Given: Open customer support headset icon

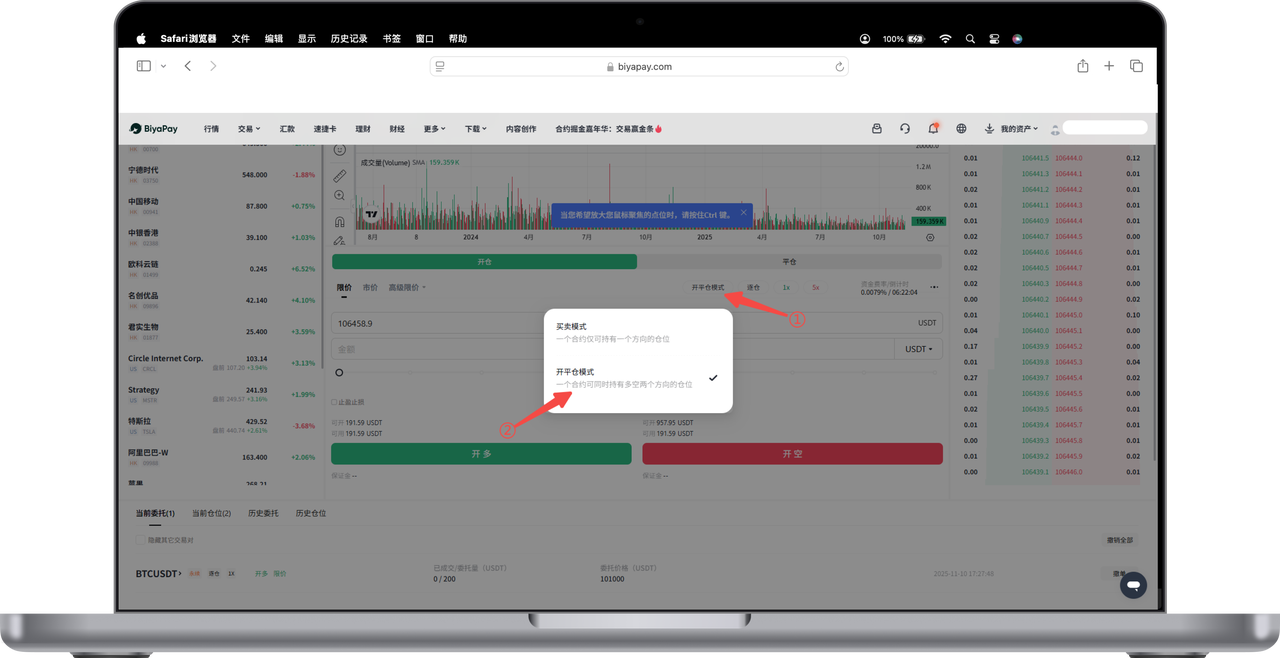Looking at the screenshot, I should [x=905, y=129].
